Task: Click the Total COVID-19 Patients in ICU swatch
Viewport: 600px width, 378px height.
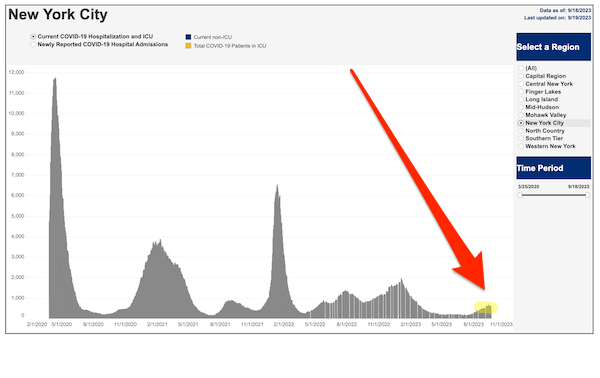Action: pos(188,46)
